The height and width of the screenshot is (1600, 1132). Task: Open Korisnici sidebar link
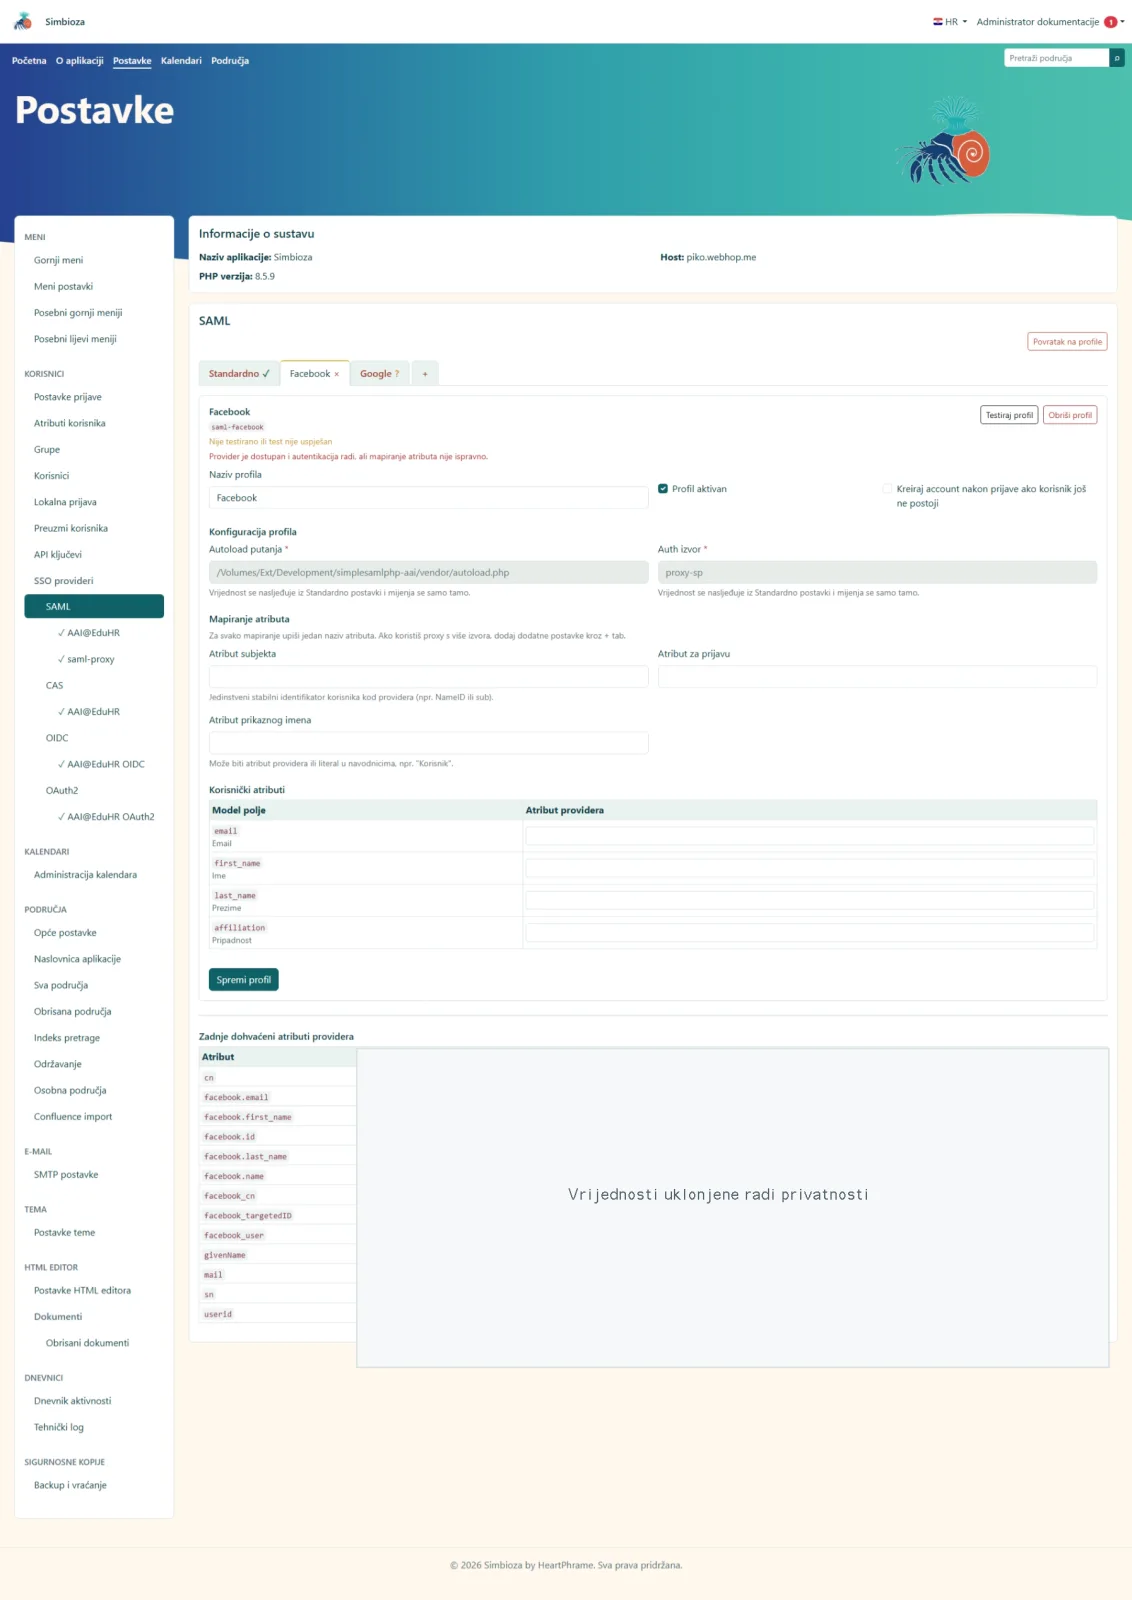52,476
